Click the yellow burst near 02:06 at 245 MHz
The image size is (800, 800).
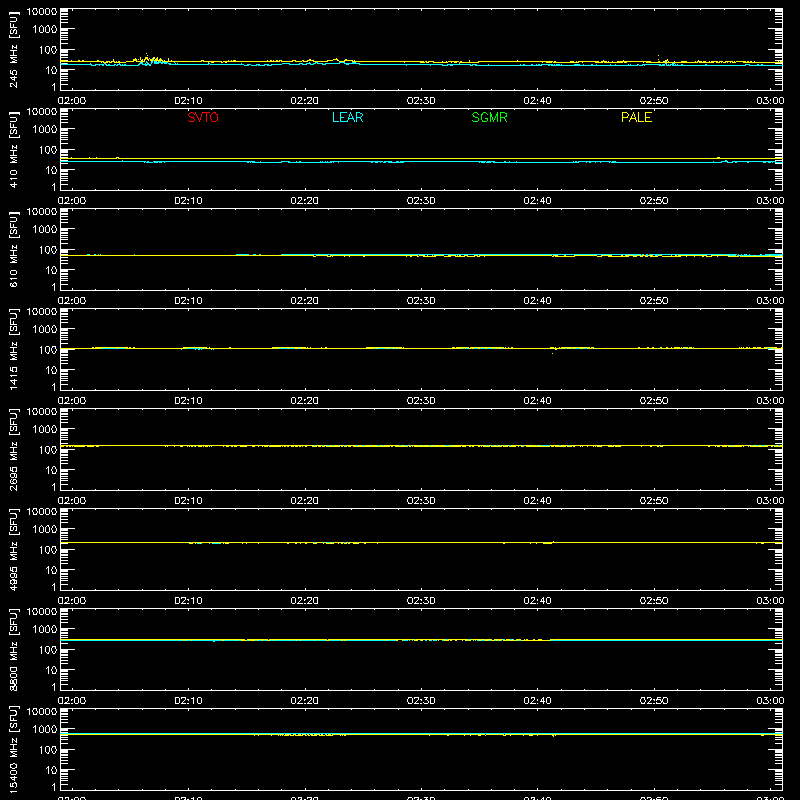(x=151, y=60)
